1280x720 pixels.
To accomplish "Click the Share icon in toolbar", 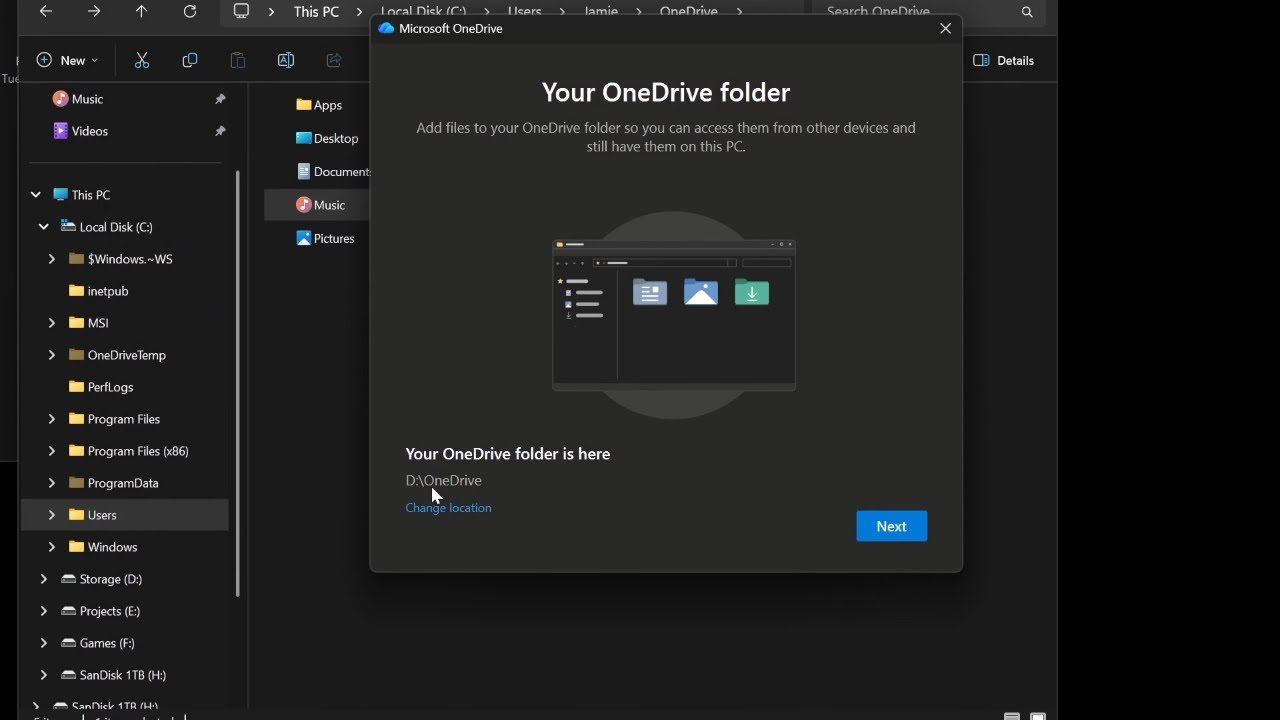I will click(x=334, y=60).
